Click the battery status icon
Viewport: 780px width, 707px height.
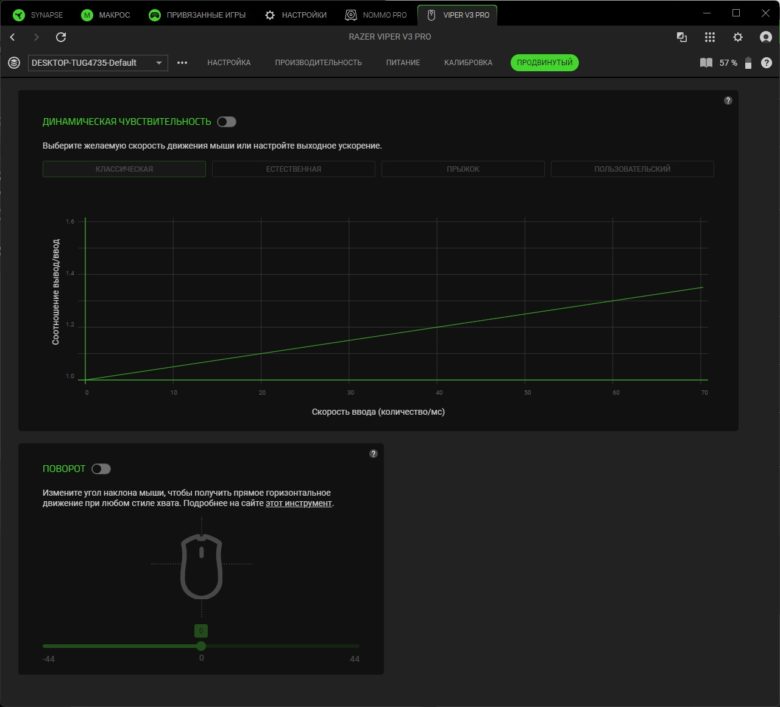[748, 63]
